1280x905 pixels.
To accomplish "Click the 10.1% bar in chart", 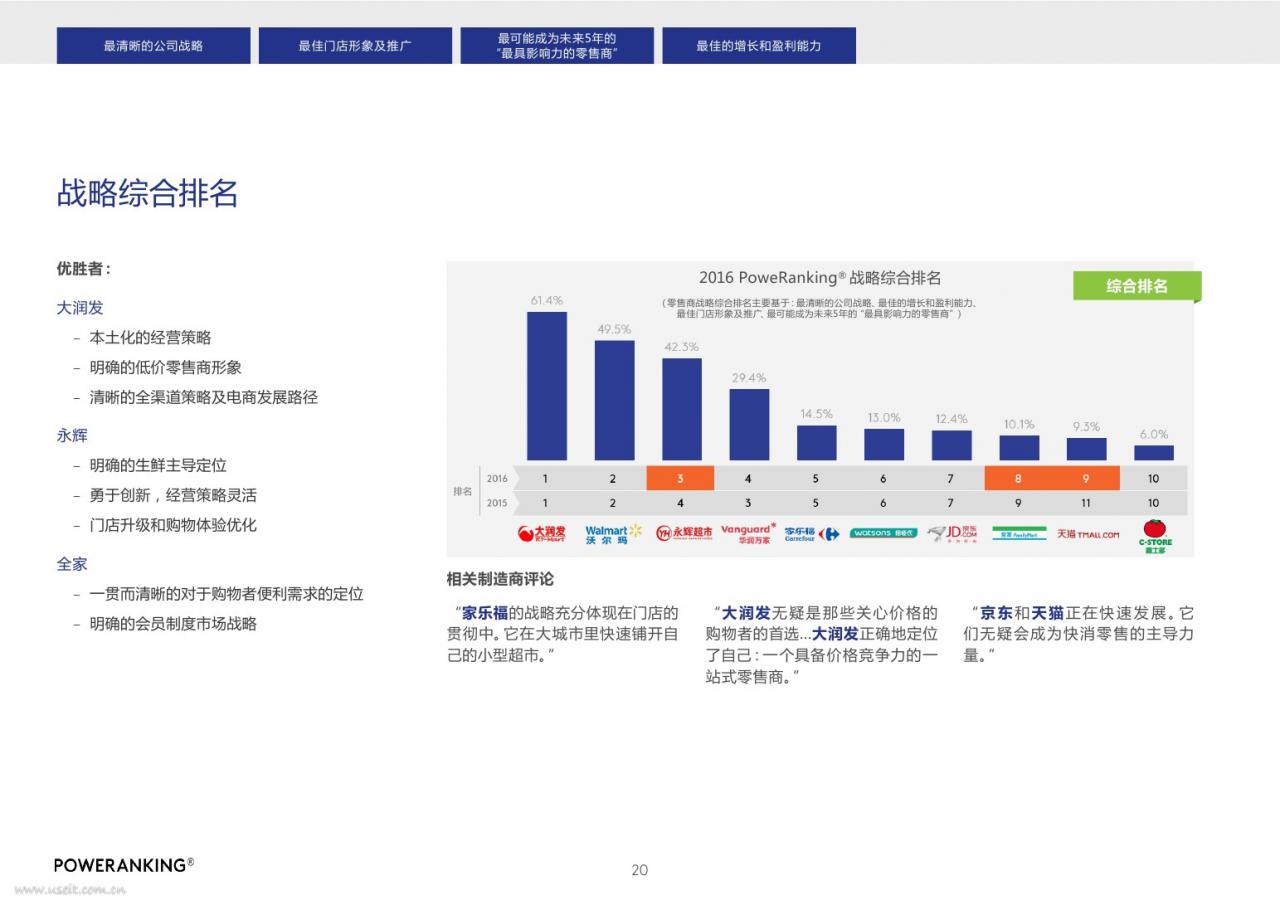I will coord(1019,448).
